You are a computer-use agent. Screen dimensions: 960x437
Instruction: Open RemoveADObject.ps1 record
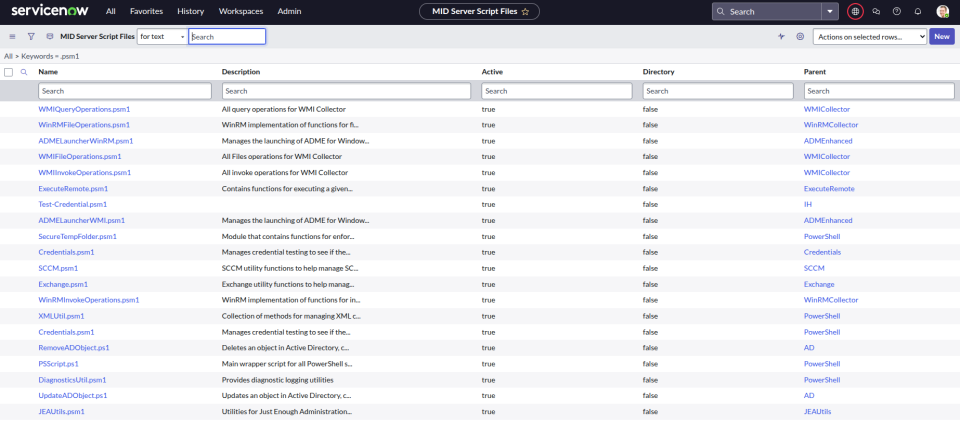point(73,348)
